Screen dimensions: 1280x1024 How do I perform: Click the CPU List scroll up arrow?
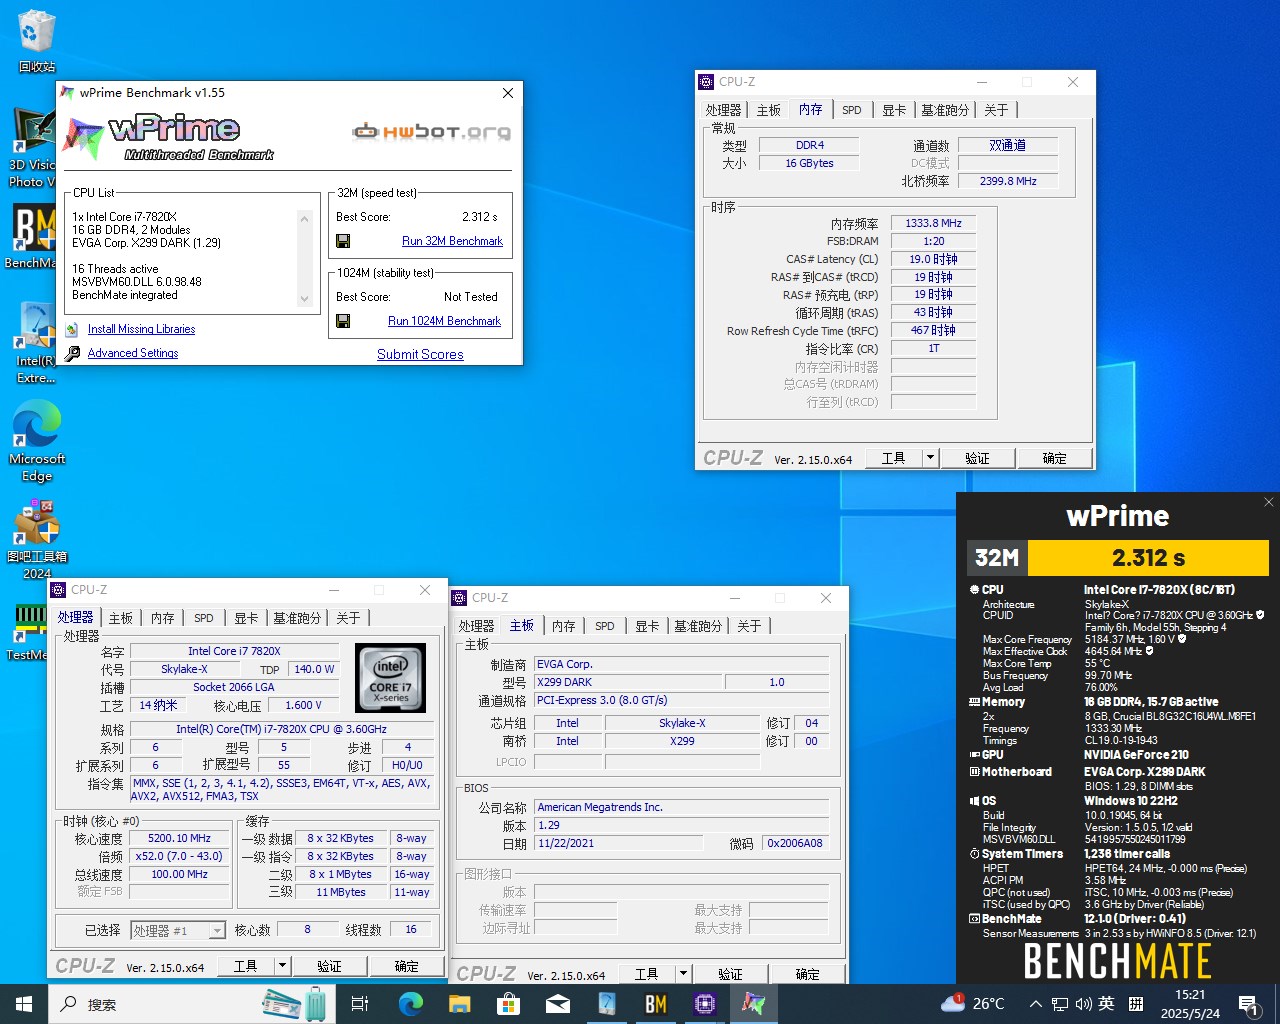click(x=304, y=218)
